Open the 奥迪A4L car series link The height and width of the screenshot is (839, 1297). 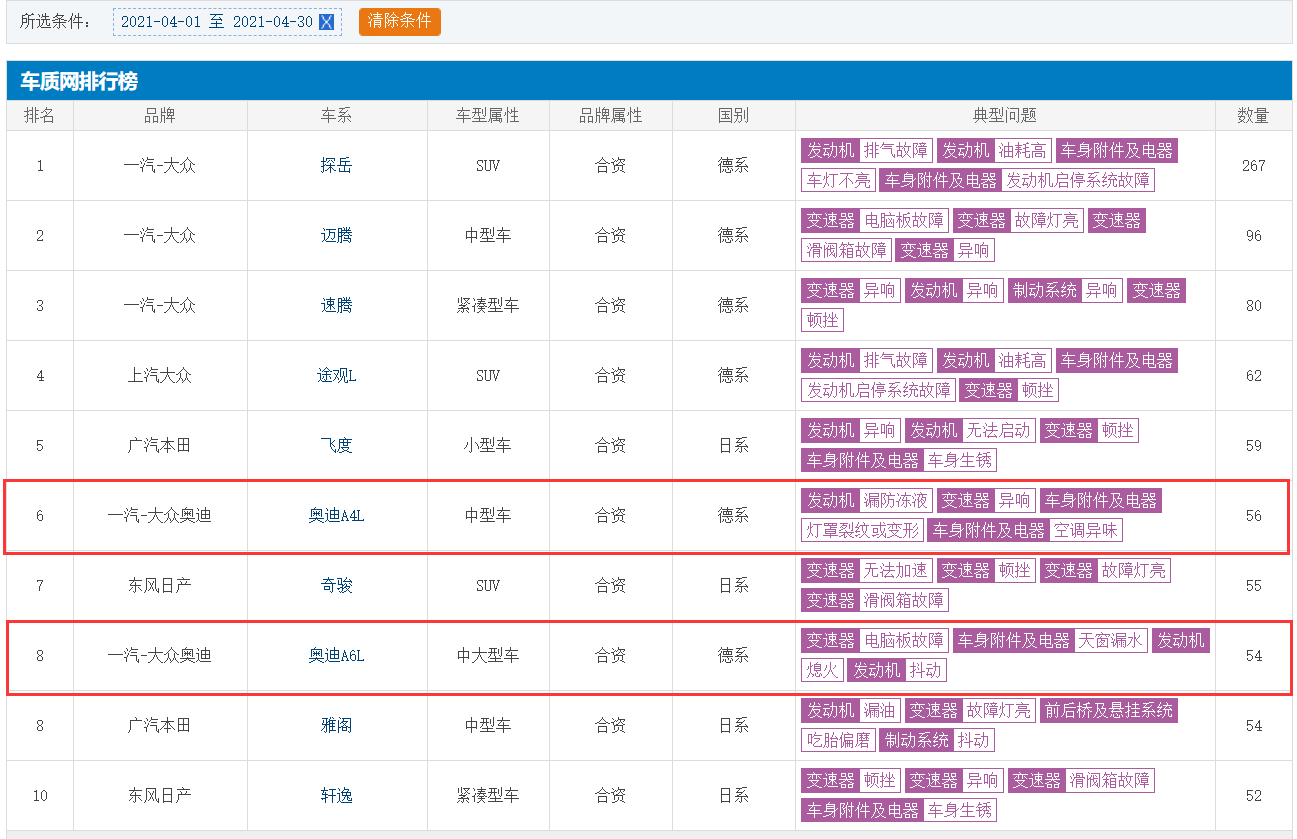click(337, 516)
